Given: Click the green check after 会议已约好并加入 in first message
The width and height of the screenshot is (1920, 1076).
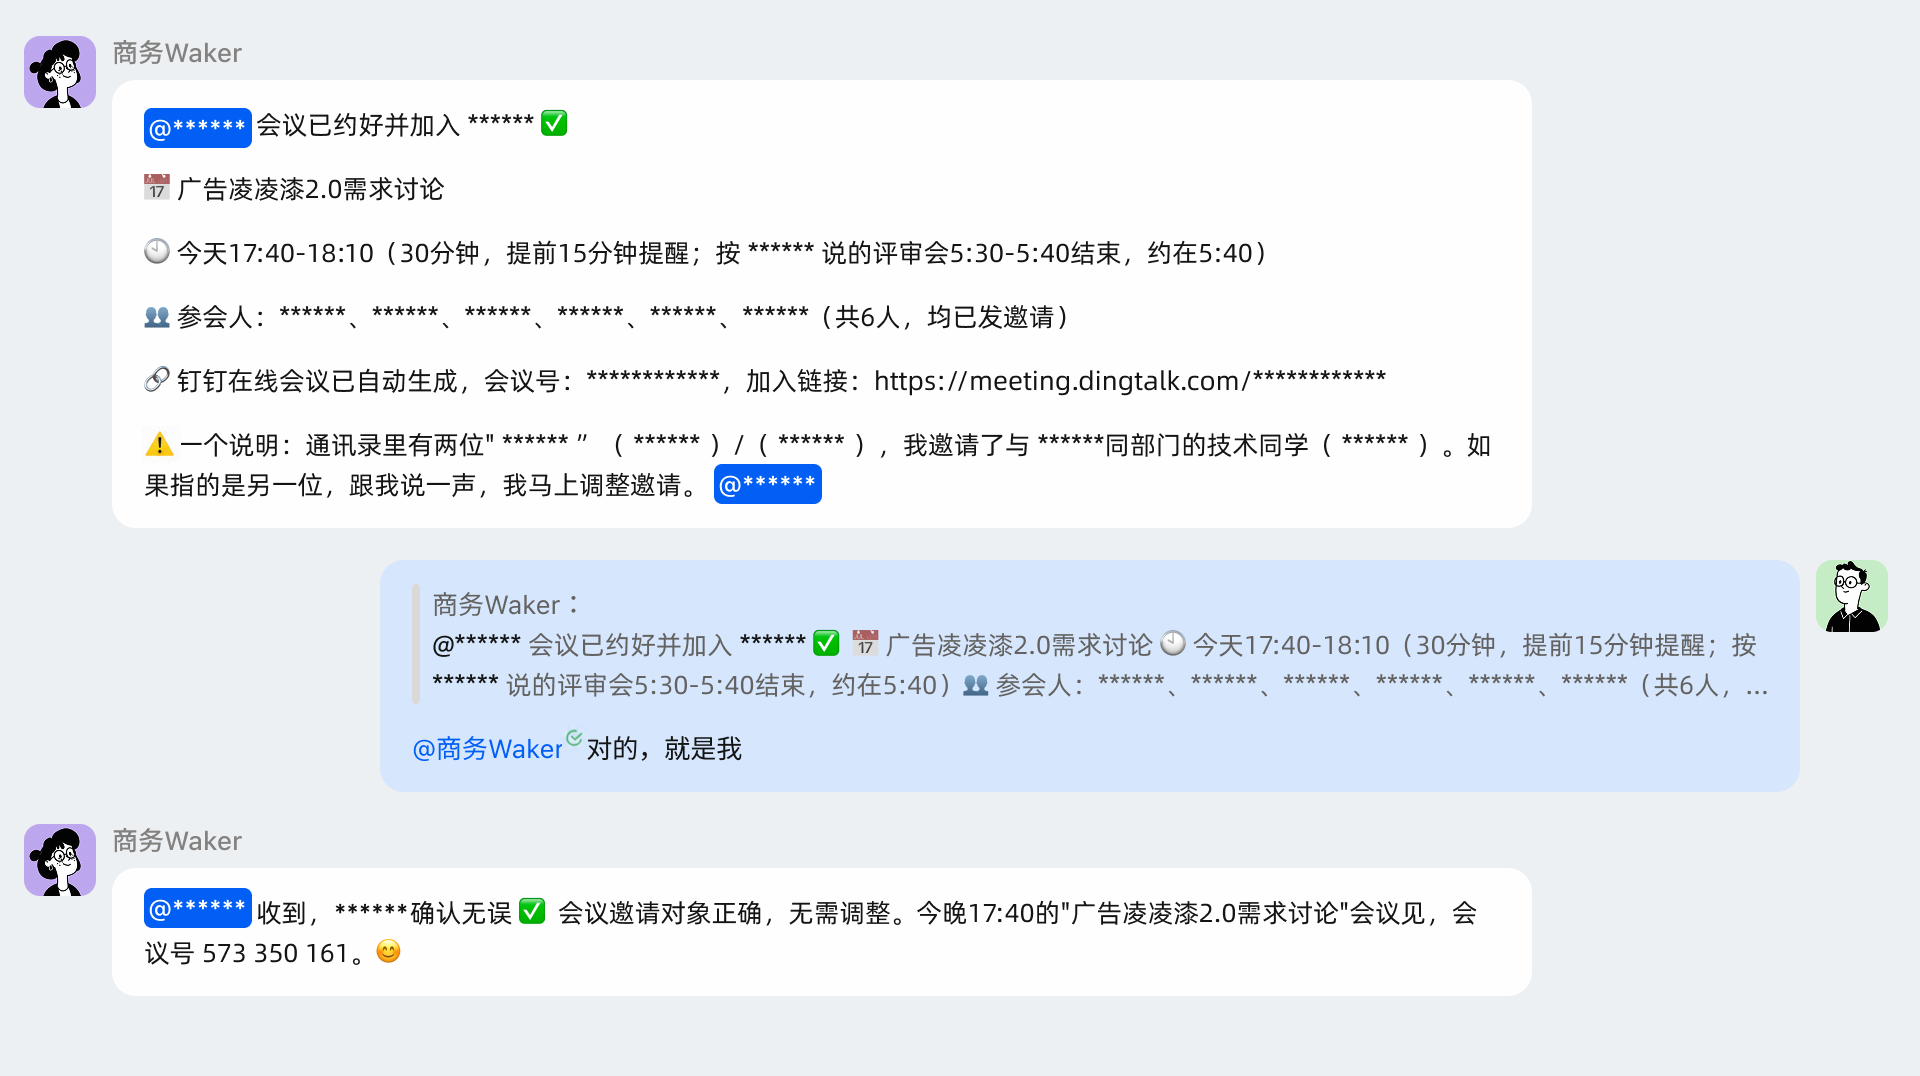Looking at the screenshot, I should [554, 123].
